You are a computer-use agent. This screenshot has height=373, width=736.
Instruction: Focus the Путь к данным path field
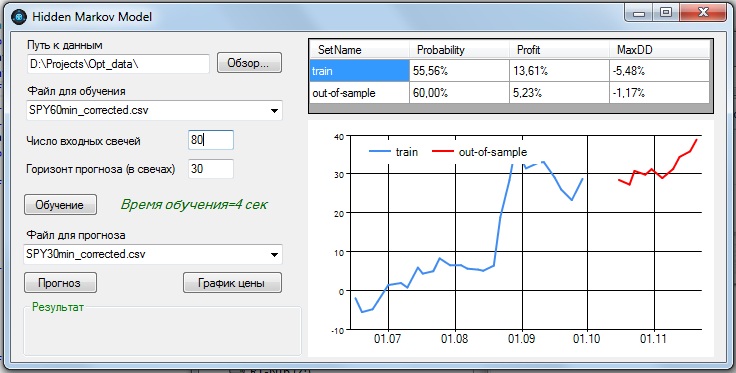118,64
